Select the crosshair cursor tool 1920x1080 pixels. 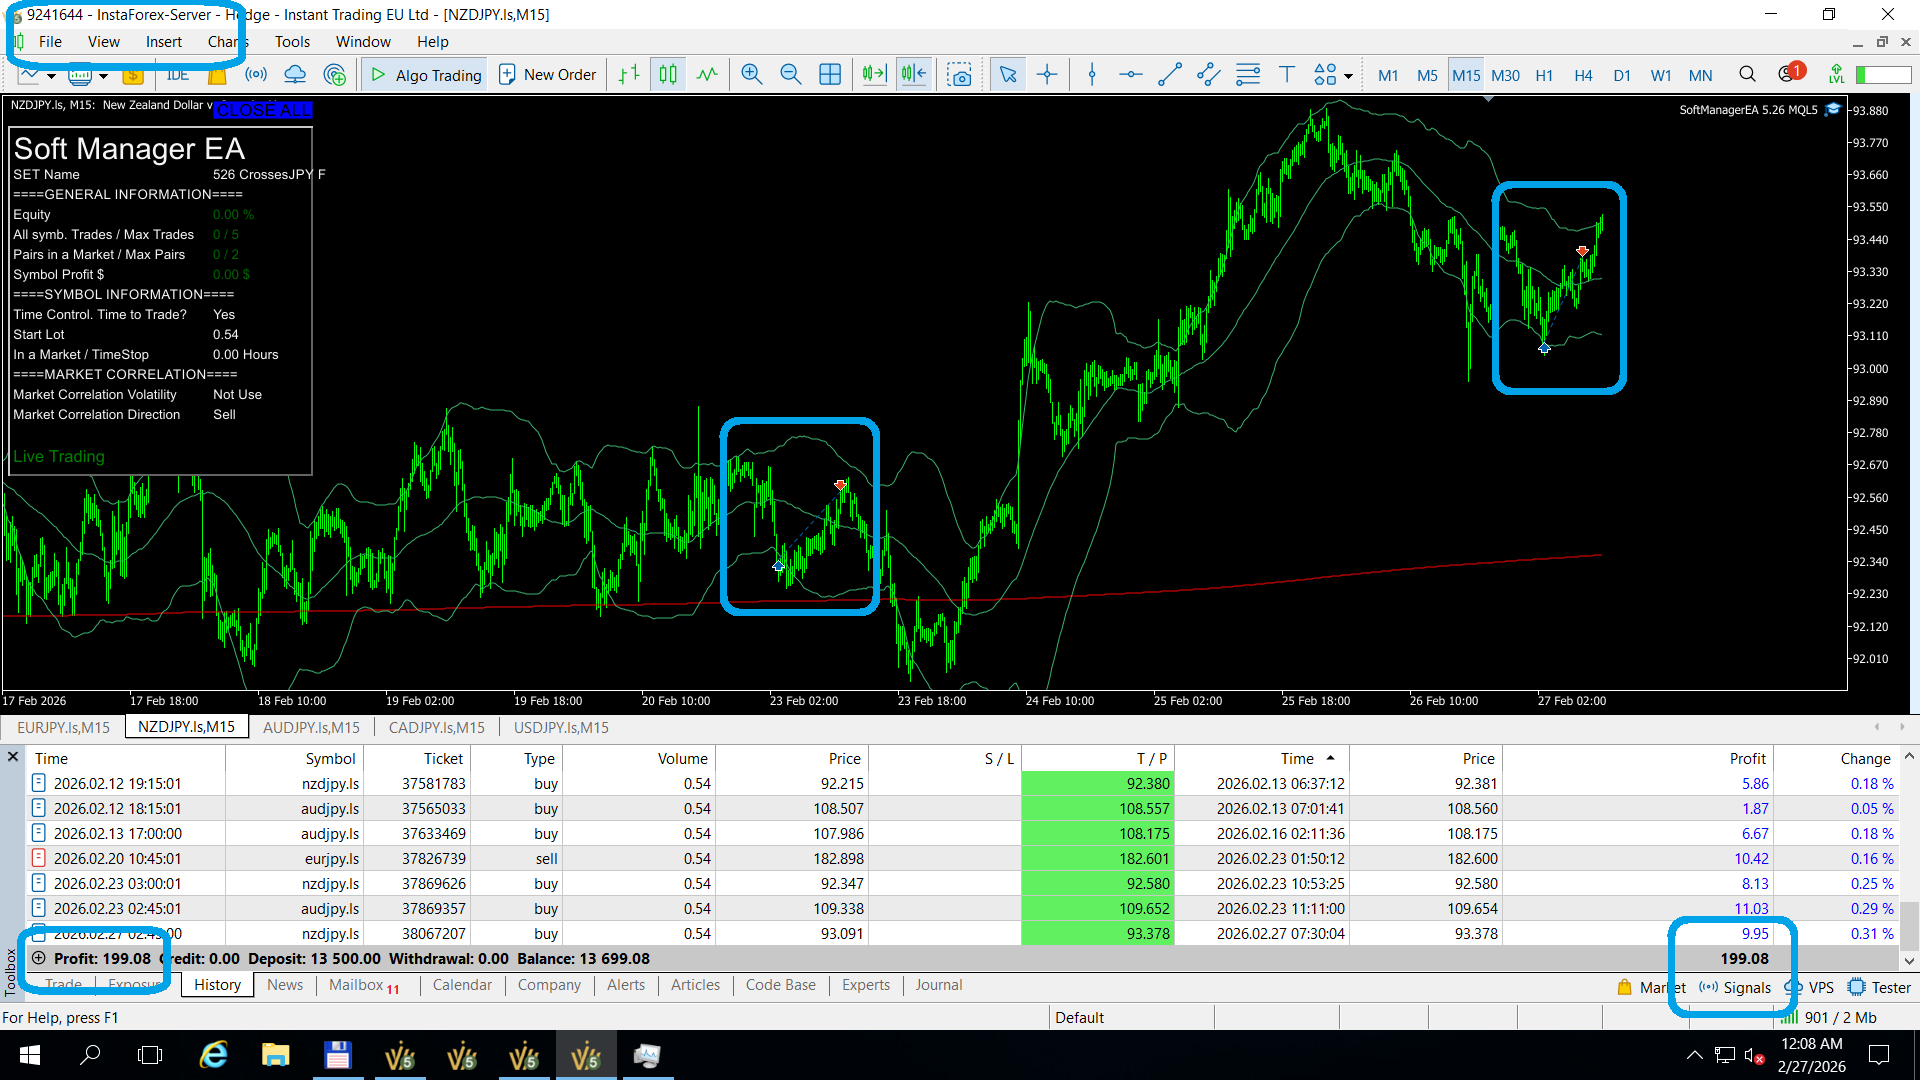pyautogui.click(x=1047, y=75)
